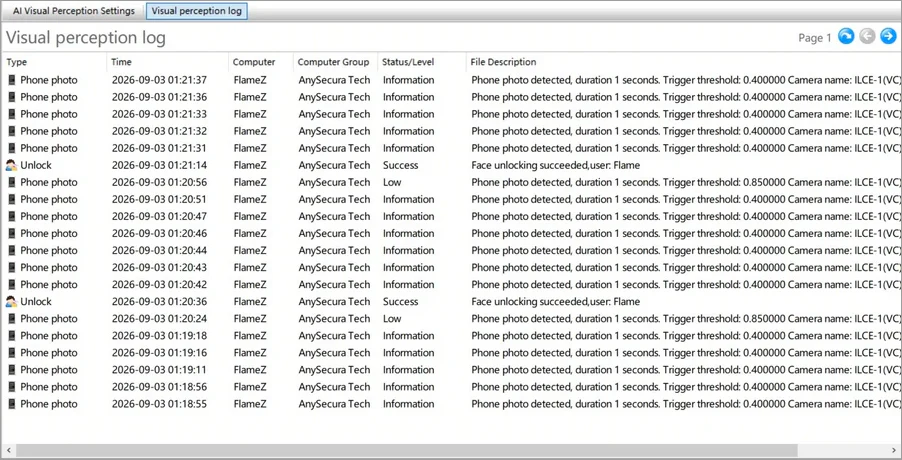This screenshot has height=460, width=902.
Task: Click phone icon of 01:21:31 entry
Action: tap(12, 148)
